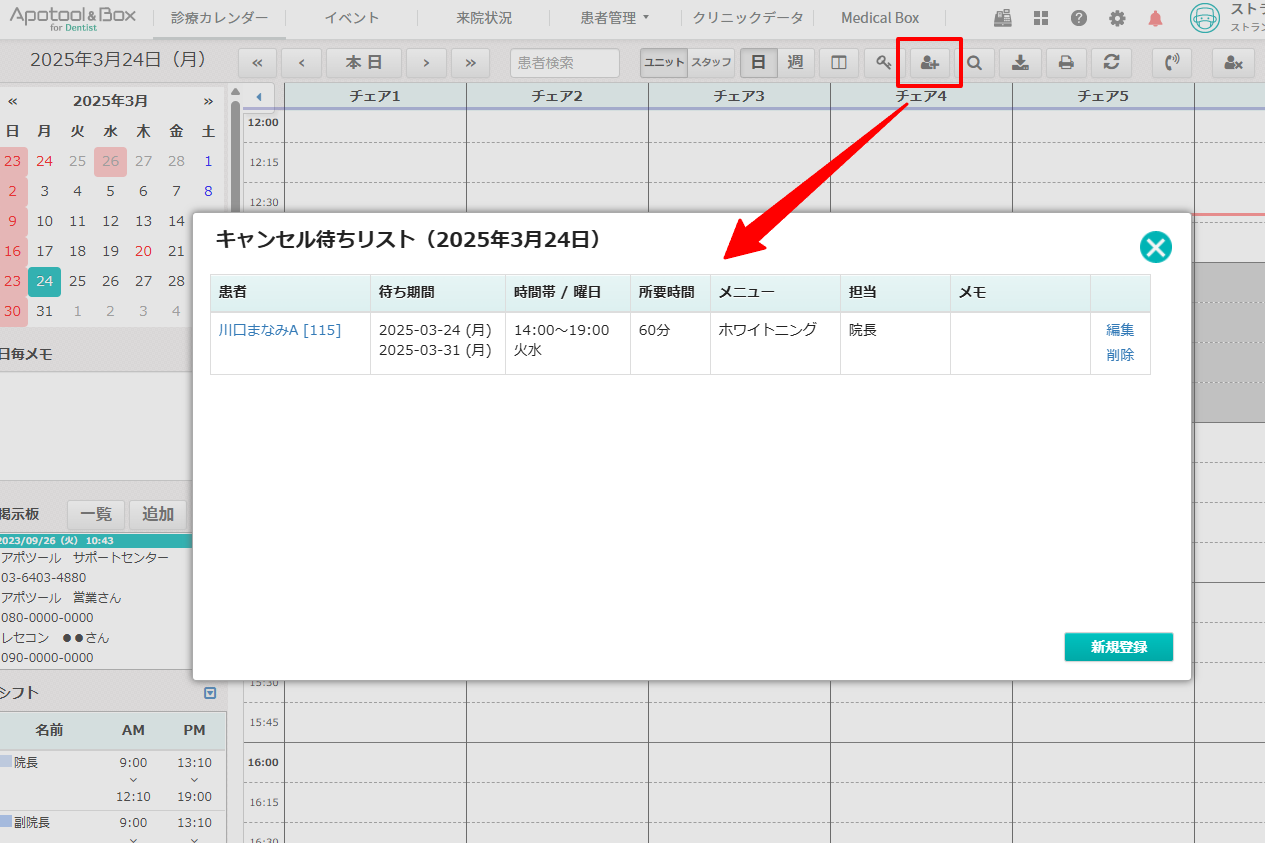The width and height of the screenshot is (1265, 843).
Task: Click the cancel waiting list add-user icon
Action: (929, 63)
